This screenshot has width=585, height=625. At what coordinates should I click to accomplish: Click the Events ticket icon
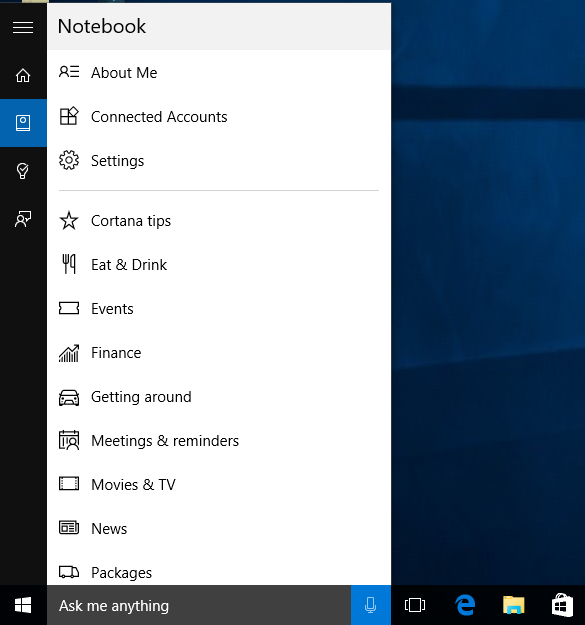69,308
